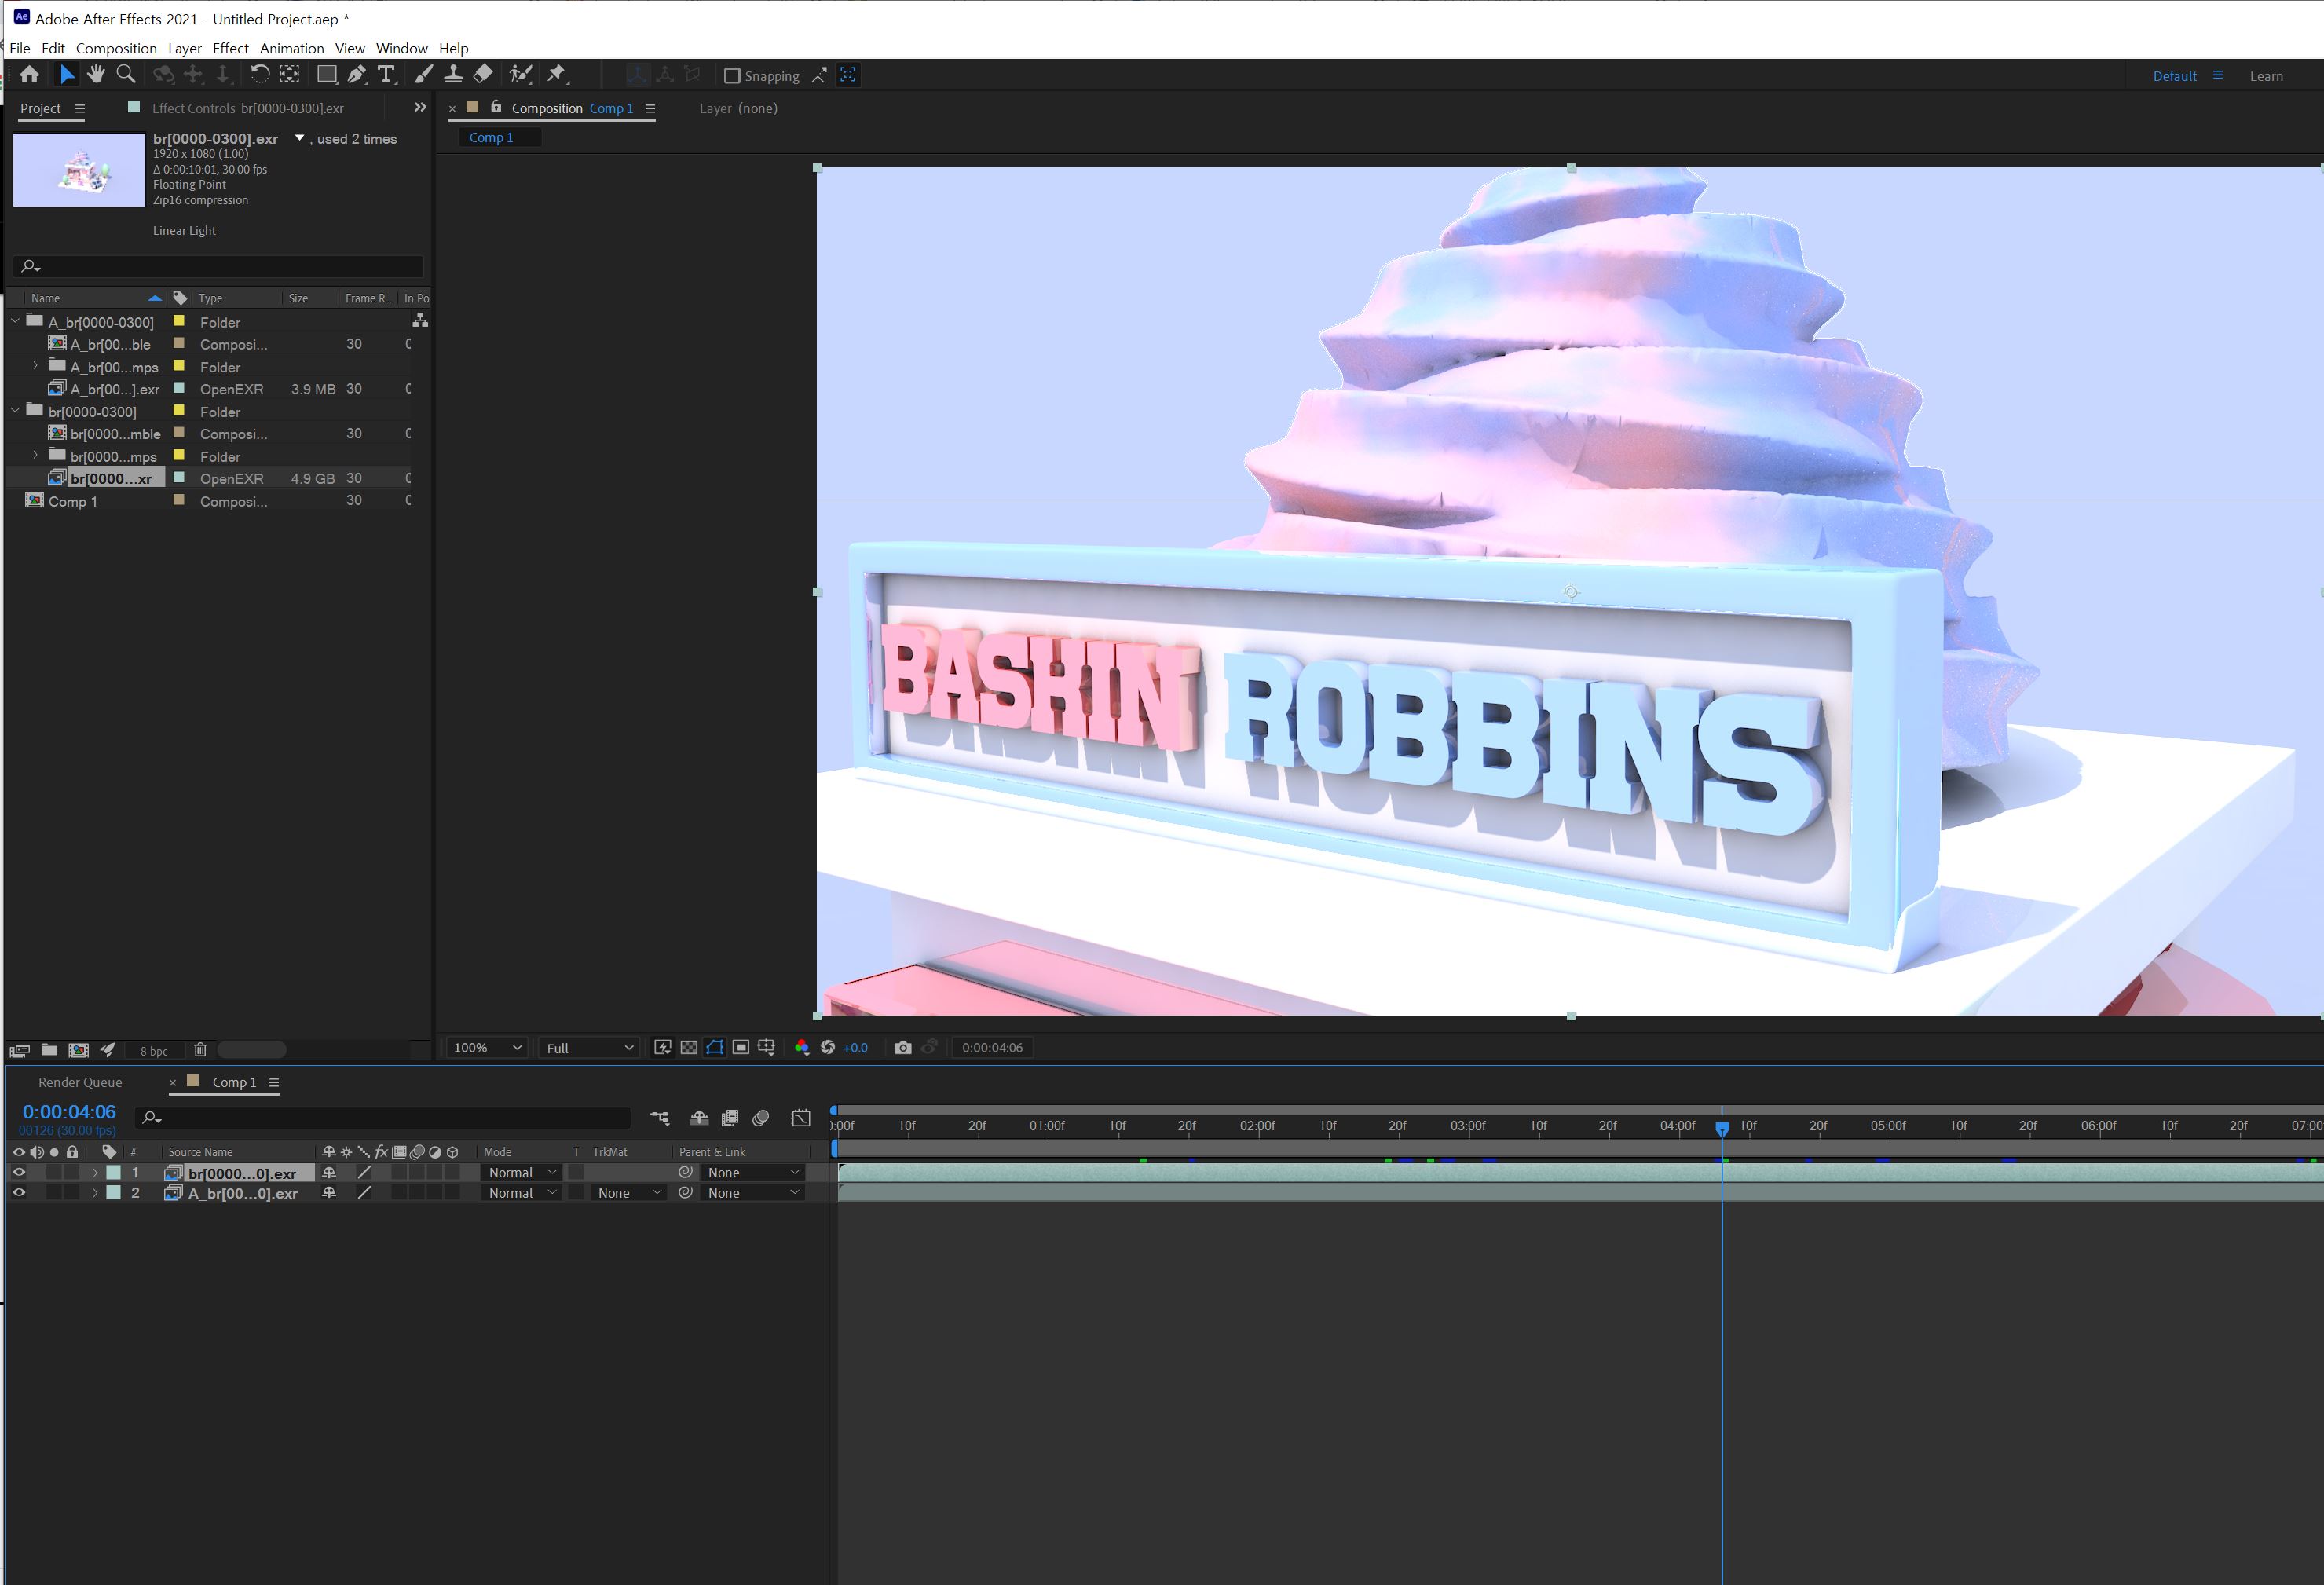Take a snapshot with camera icon
2324x1585 pixels.
(903, 1048)
